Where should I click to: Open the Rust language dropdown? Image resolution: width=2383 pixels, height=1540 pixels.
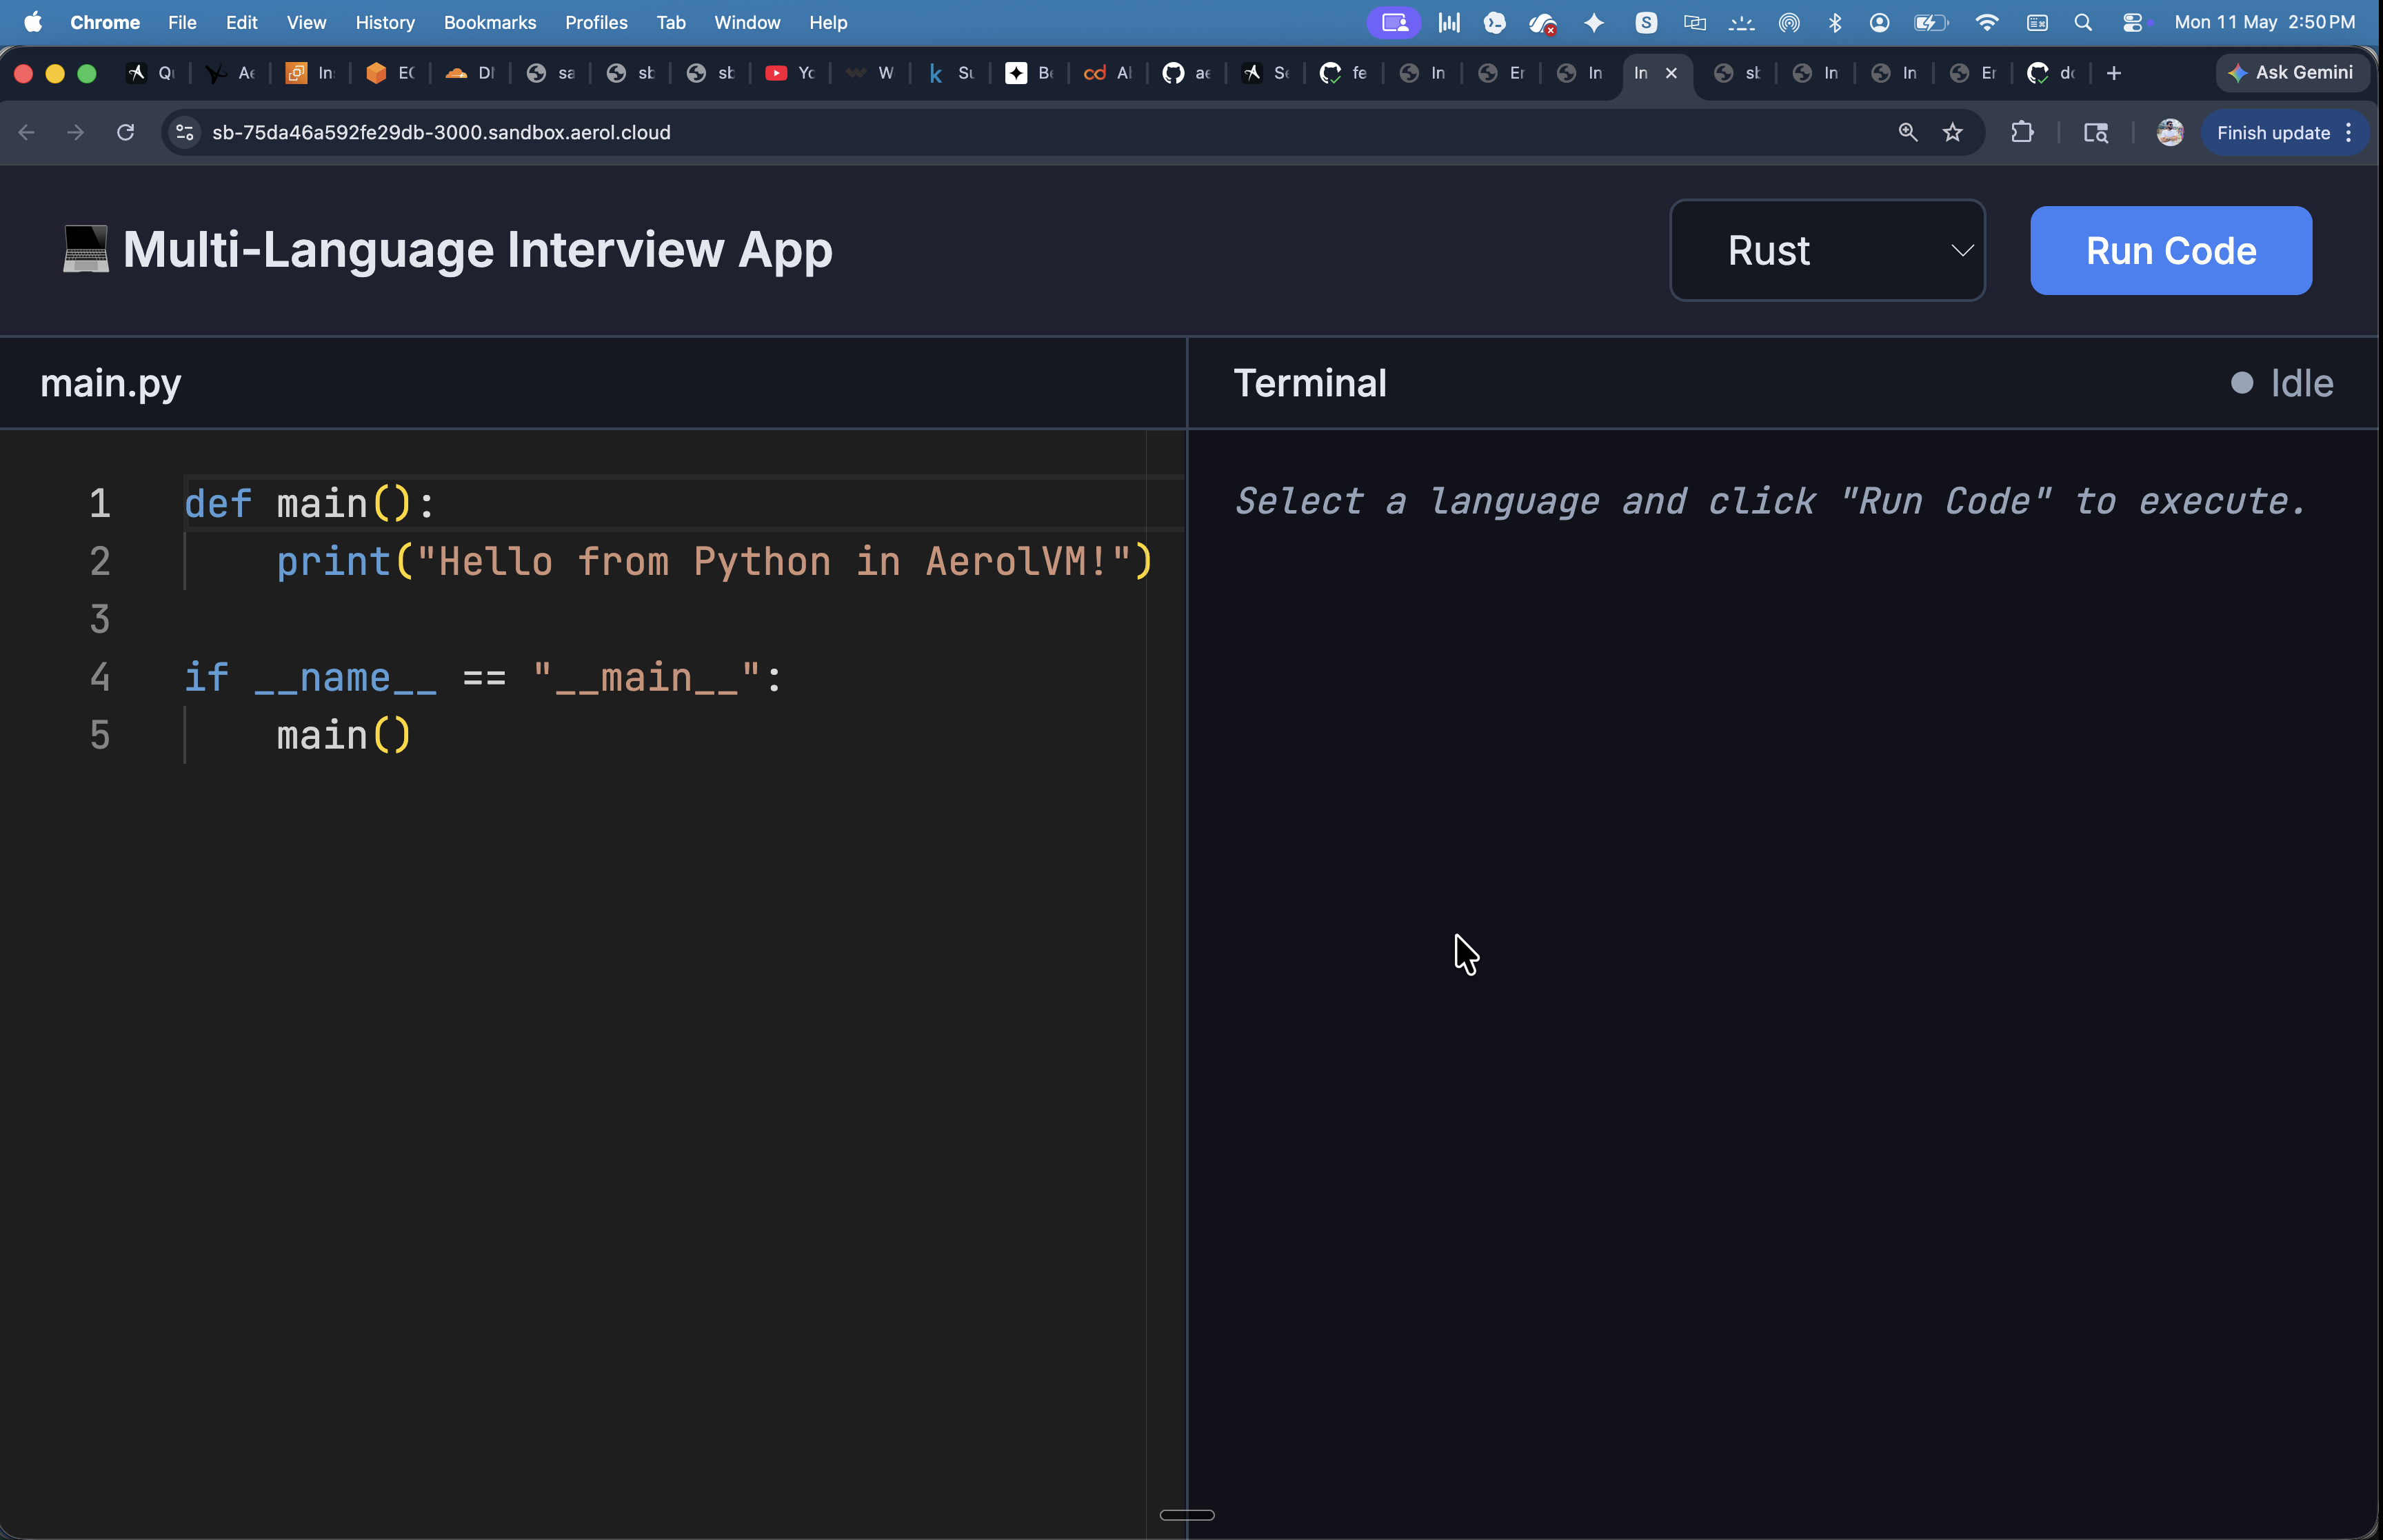pyautogui.click(x=1827, y=250)
